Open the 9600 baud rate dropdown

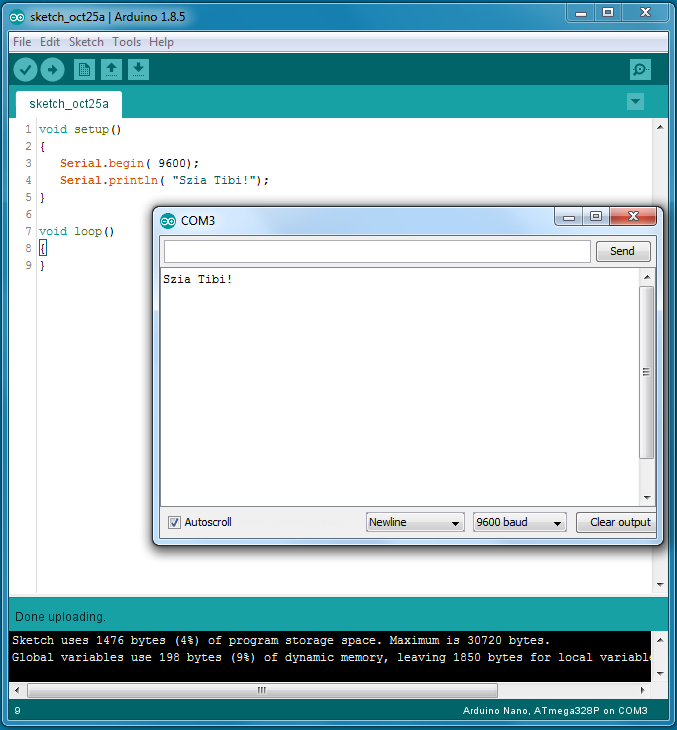point(520,522)
